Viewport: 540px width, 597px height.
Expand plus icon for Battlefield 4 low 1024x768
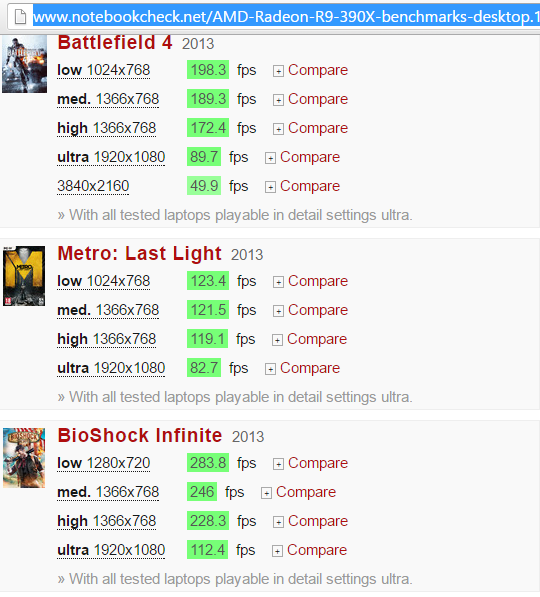pyautogui.click(x=278, y=71)
